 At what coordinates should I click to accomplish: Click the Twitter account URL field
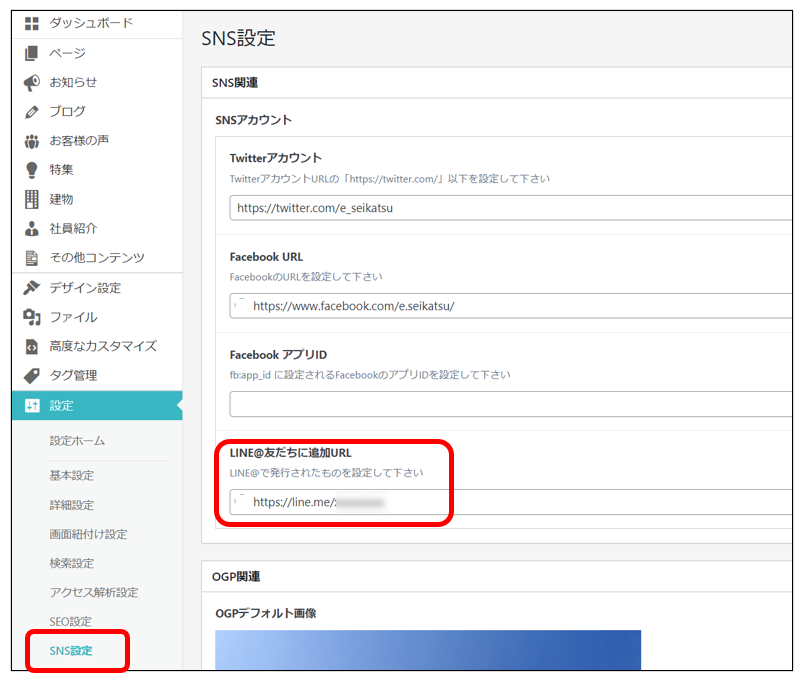[x=510, y=208]
